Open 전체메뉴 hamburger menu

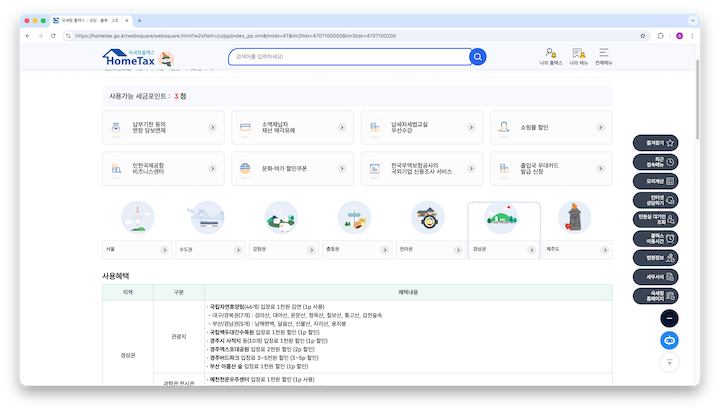603,56
